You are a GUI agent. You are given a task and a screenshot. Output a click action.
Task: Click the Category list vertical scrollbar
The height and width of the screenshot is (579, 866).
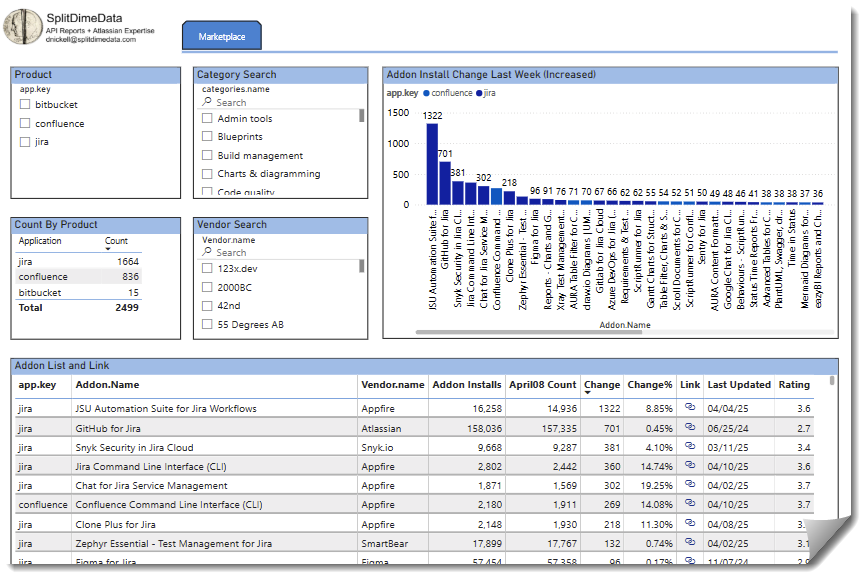point(362,115)
